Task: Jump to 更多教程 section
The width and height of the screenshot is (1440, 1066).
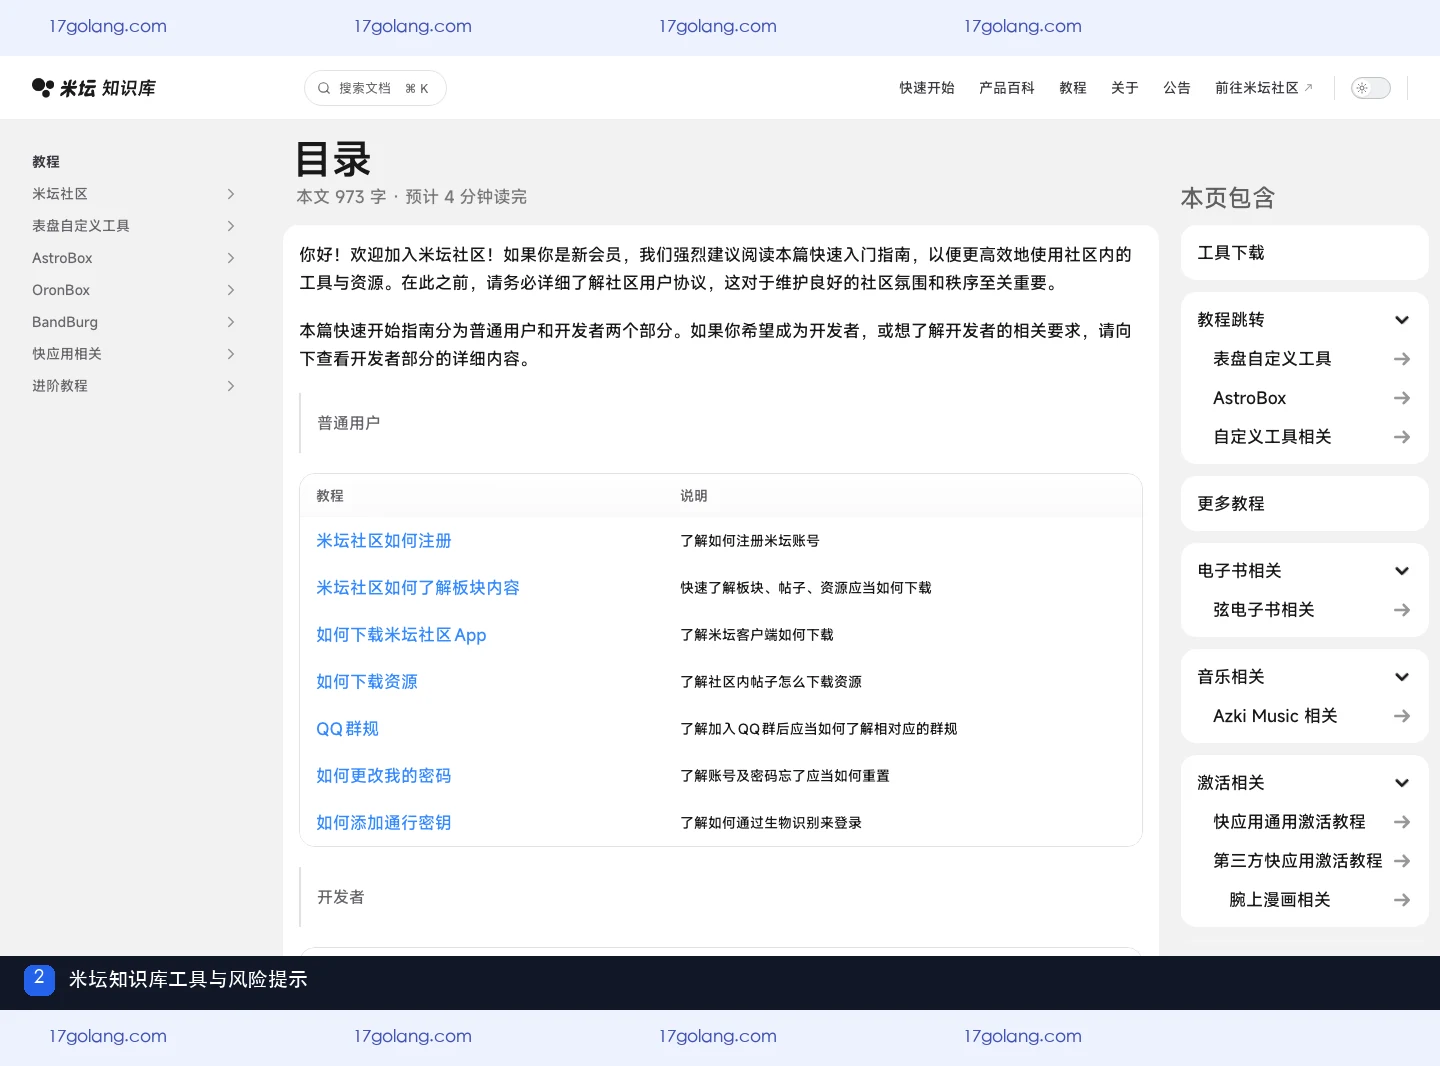Action: pos(1304,504)
